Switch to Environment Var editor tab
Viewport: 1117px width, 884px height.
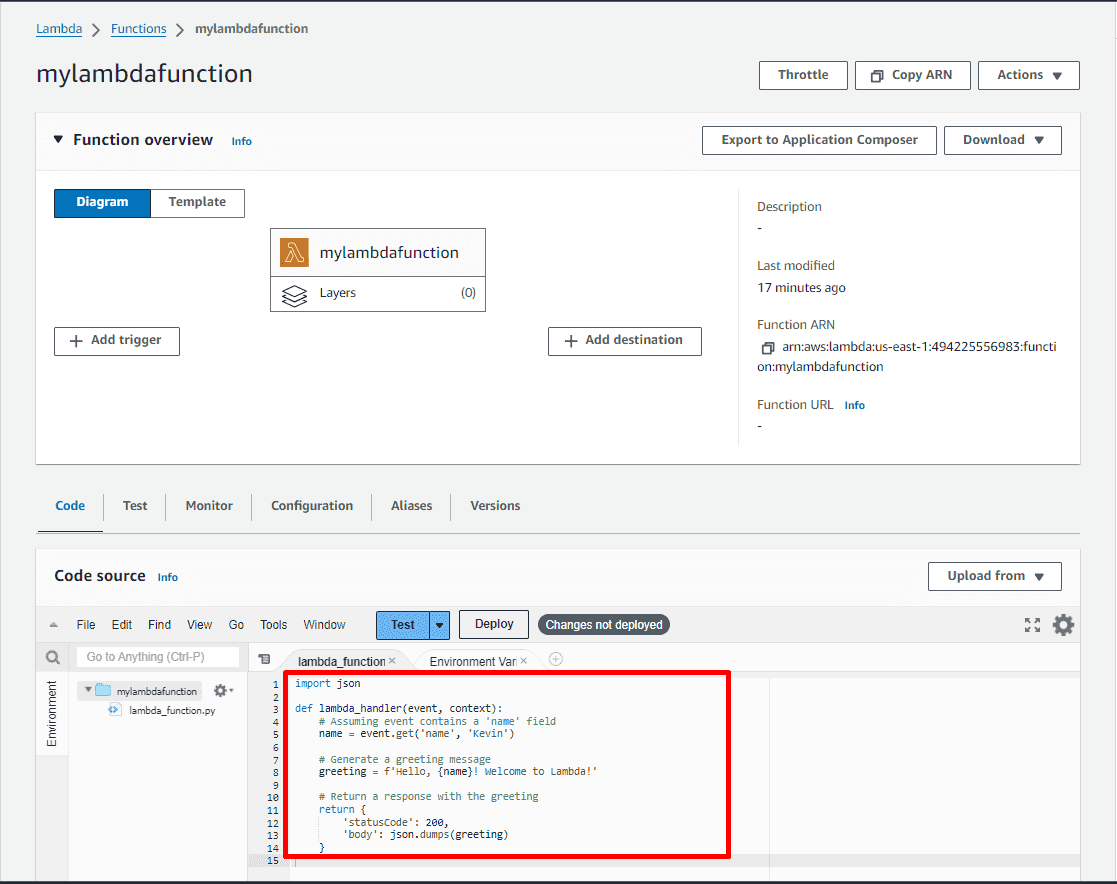point(472,661)
